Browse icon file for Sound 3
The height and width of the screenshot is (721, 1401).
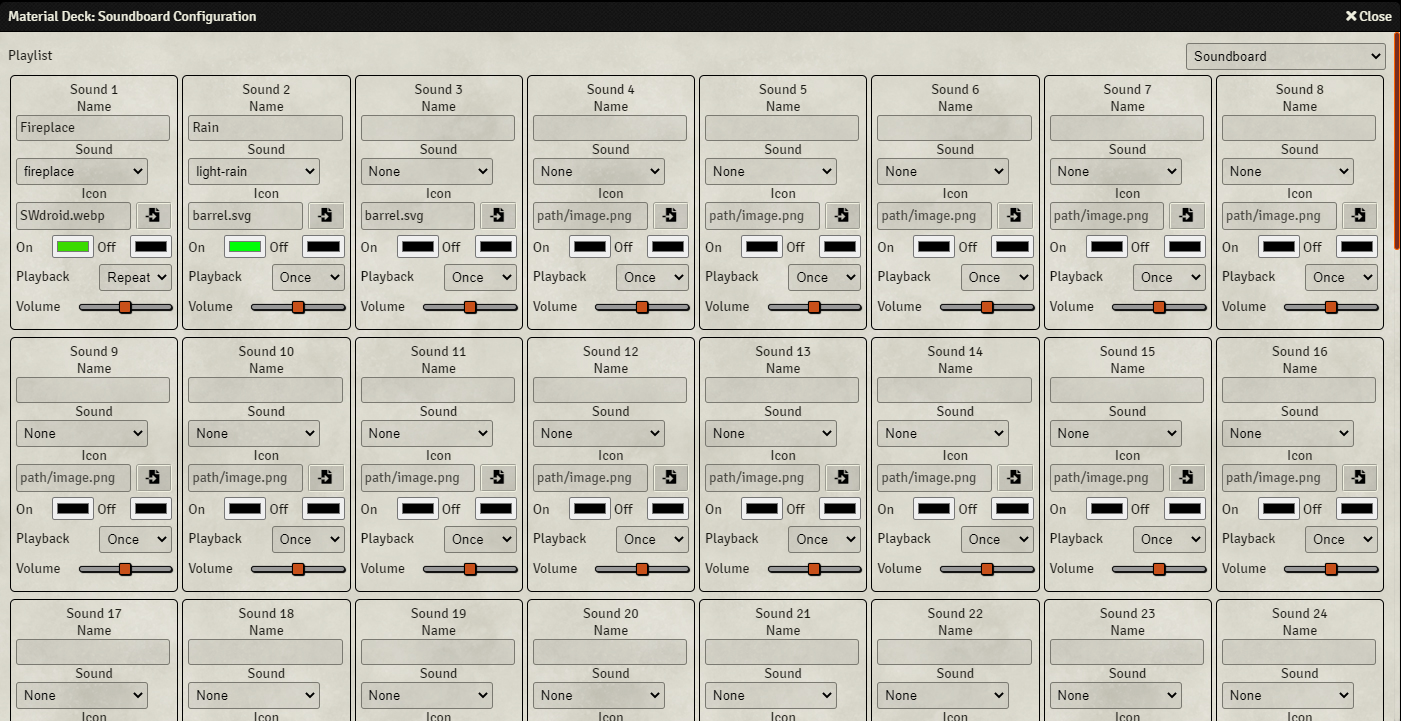498,216
